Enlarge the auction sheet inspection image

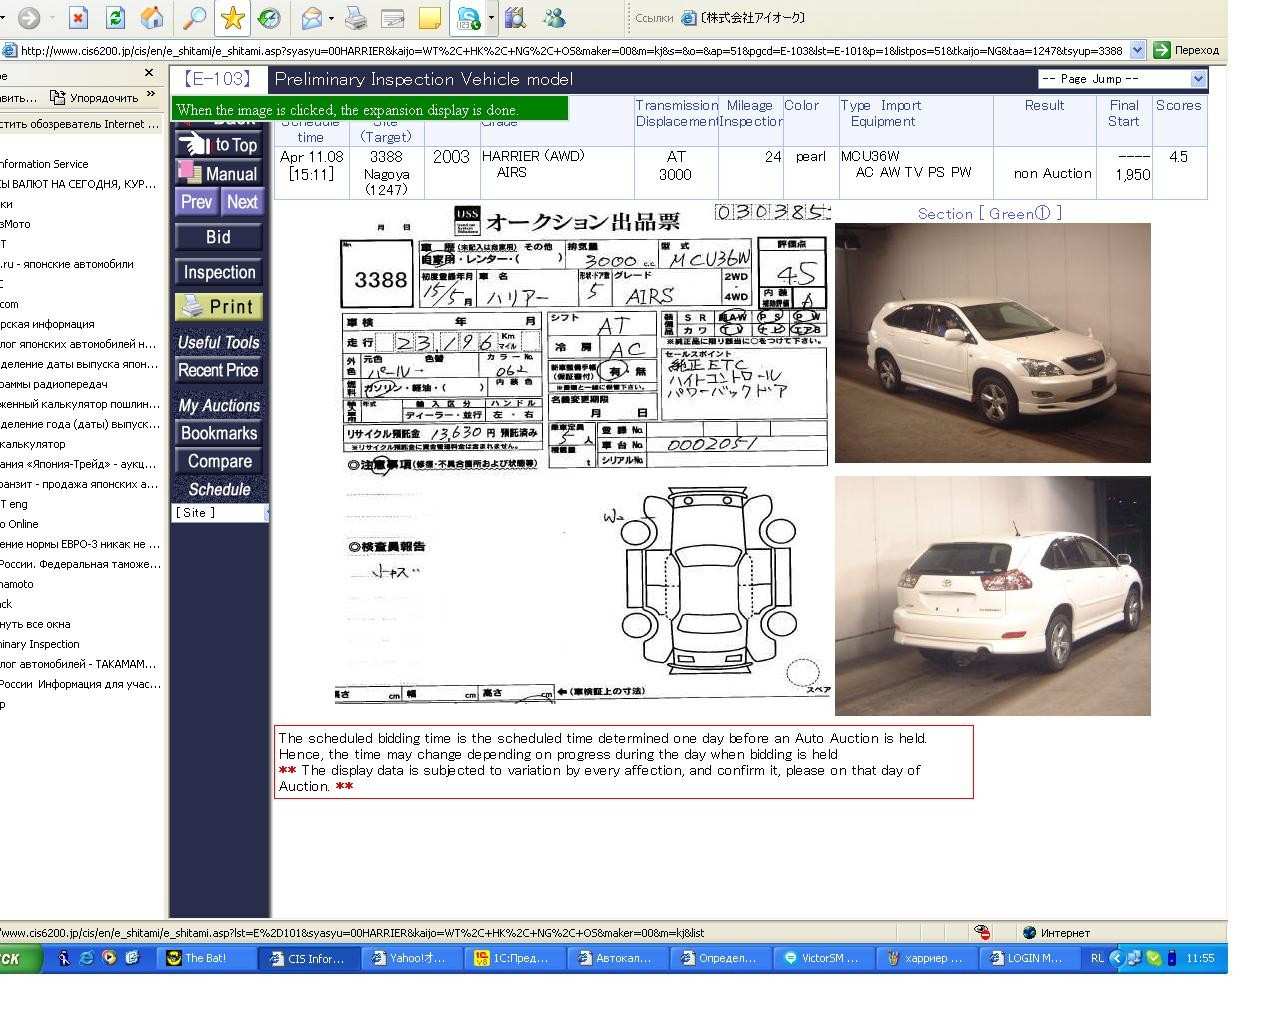[584, 453]
